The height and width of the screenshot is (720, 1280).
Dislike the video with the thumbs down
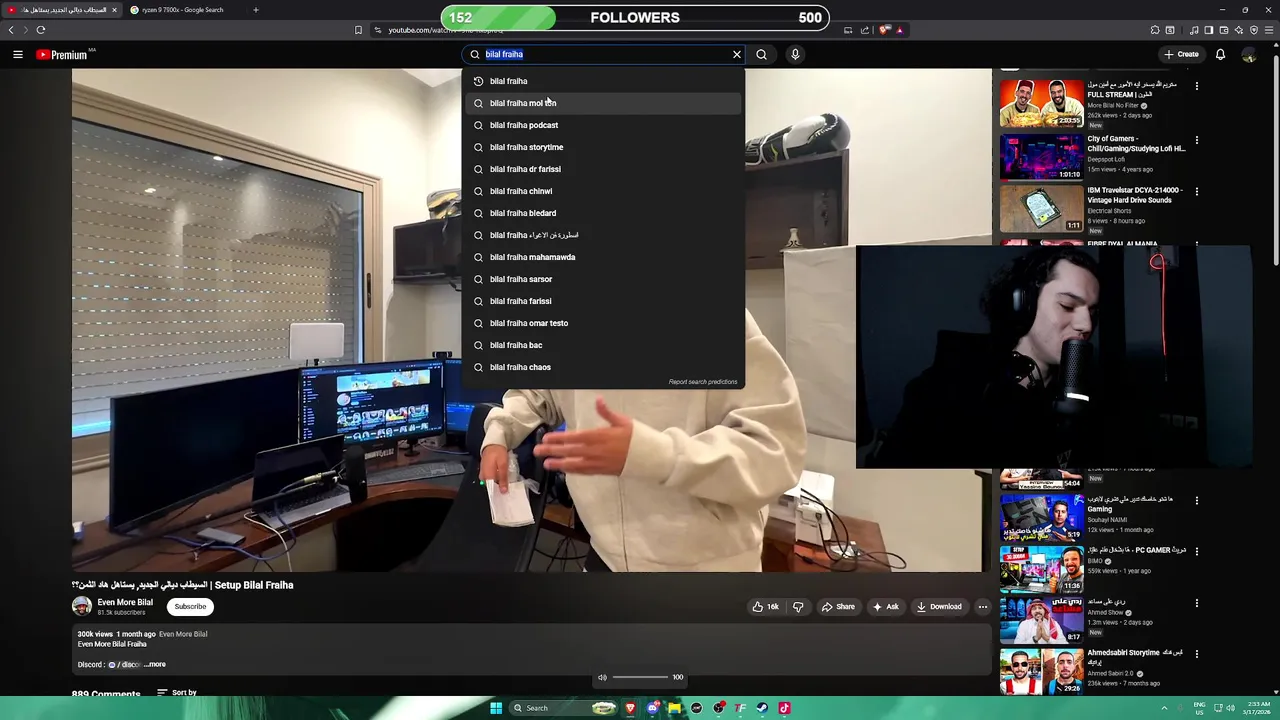(798, 606)
